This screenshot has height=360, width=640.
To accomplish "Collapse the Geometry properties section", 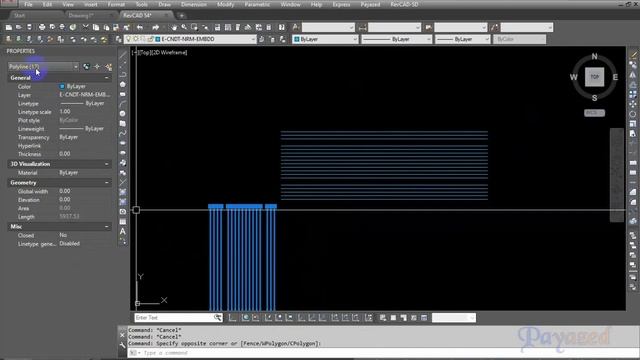I will pyautogui.click(x=107, y=183).
